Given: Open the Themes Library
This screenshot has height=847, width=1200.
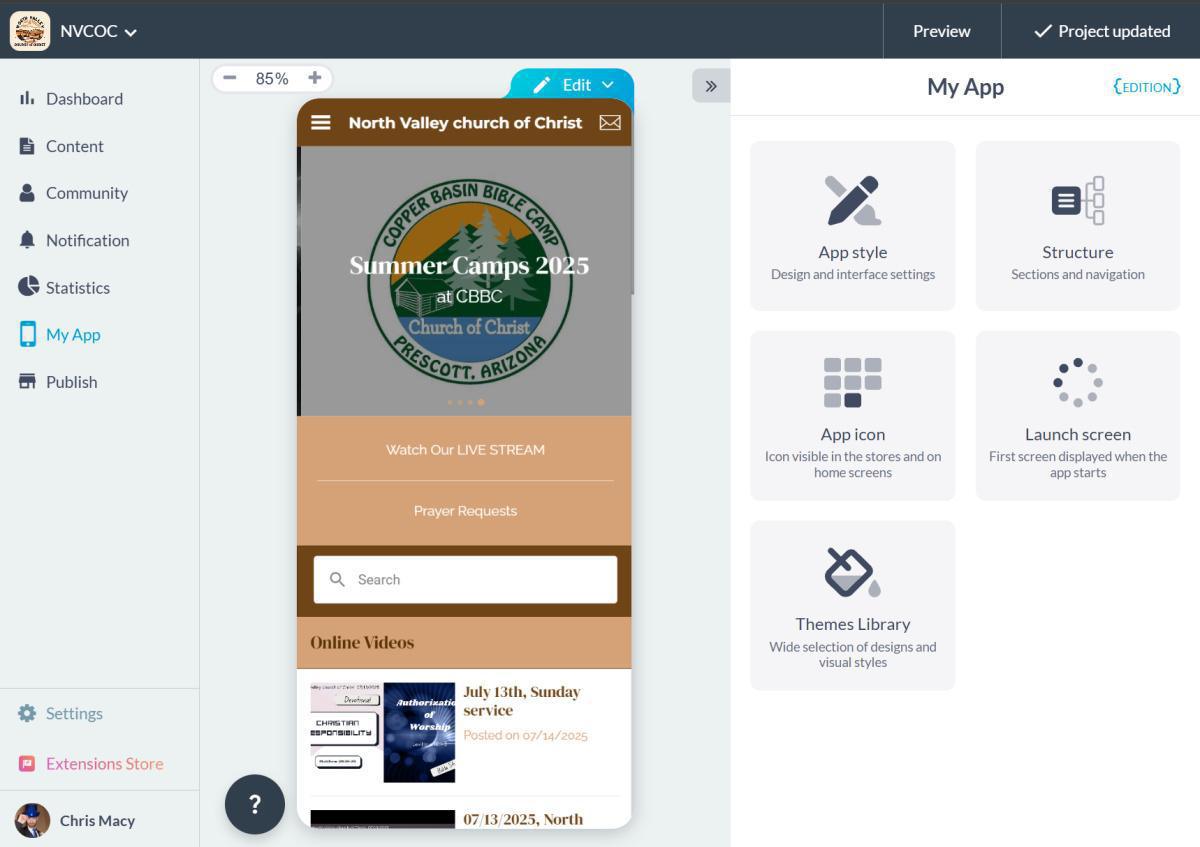Looking at the screenshot, I should (x=852, y=604).
